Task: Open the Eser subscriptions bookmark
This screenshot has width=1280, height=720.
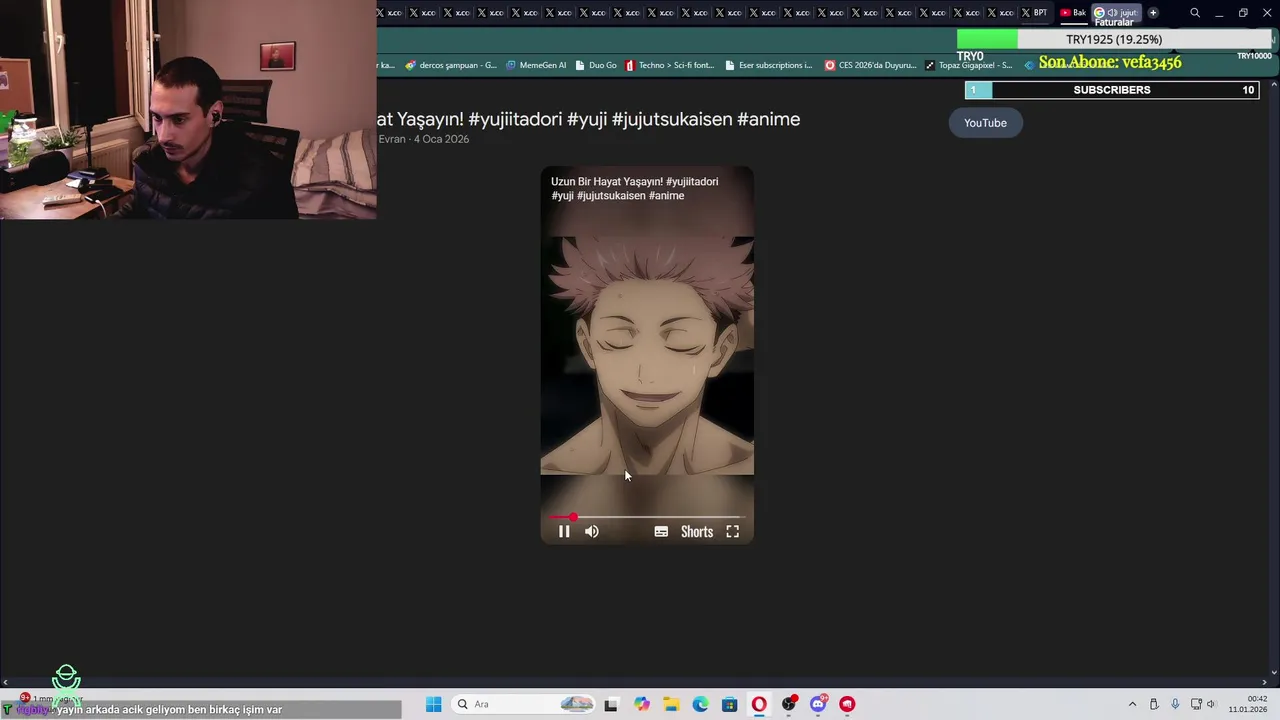Action: (768, 65)
